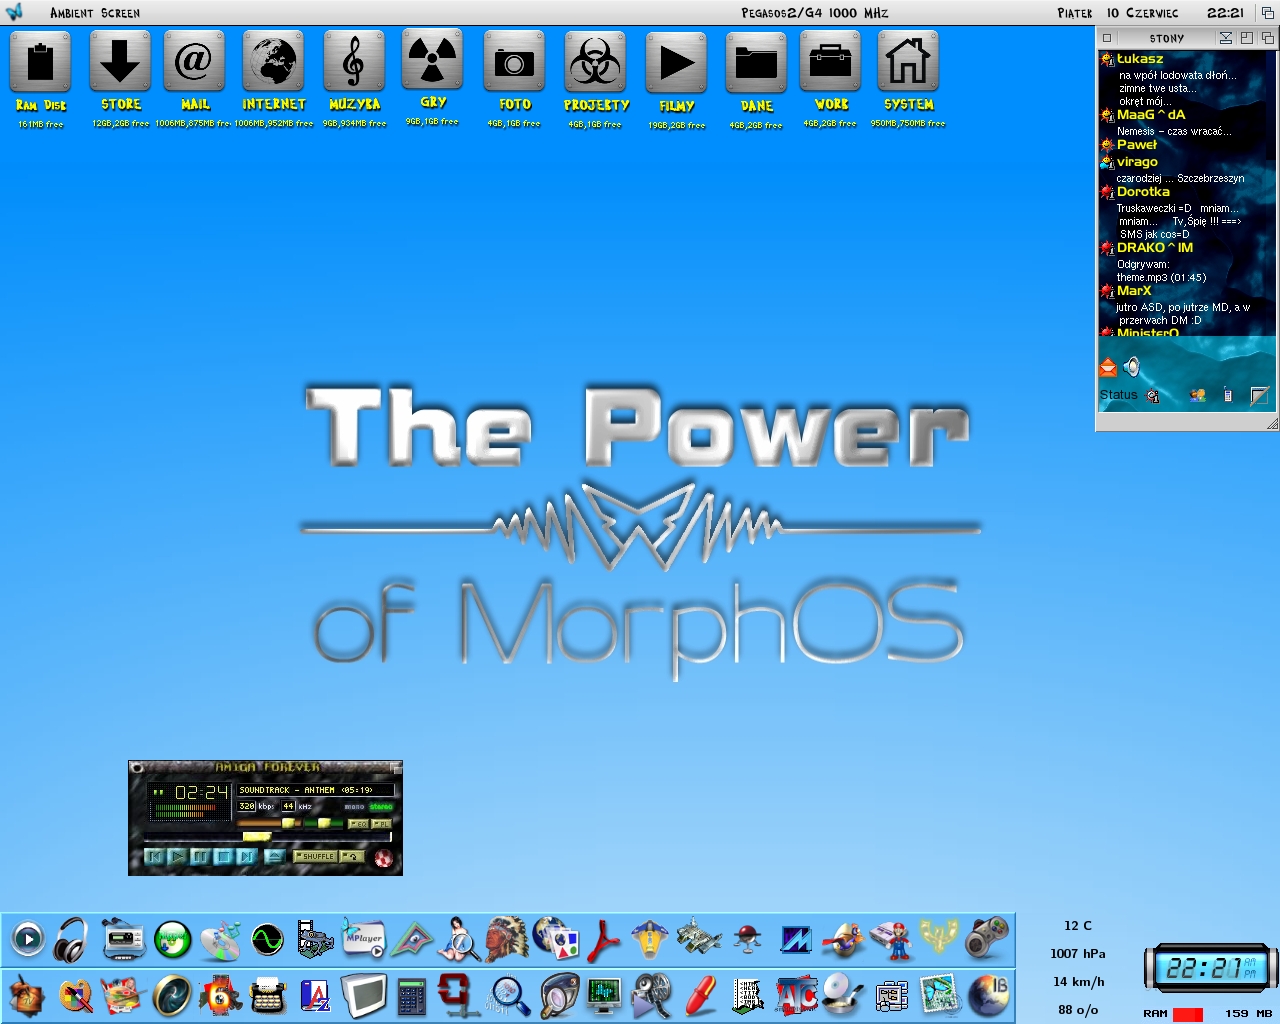This screenshot has height=1024, width=1280.
Task: Open the Ram Disk drive icon
Action: [x=40, y=61]
